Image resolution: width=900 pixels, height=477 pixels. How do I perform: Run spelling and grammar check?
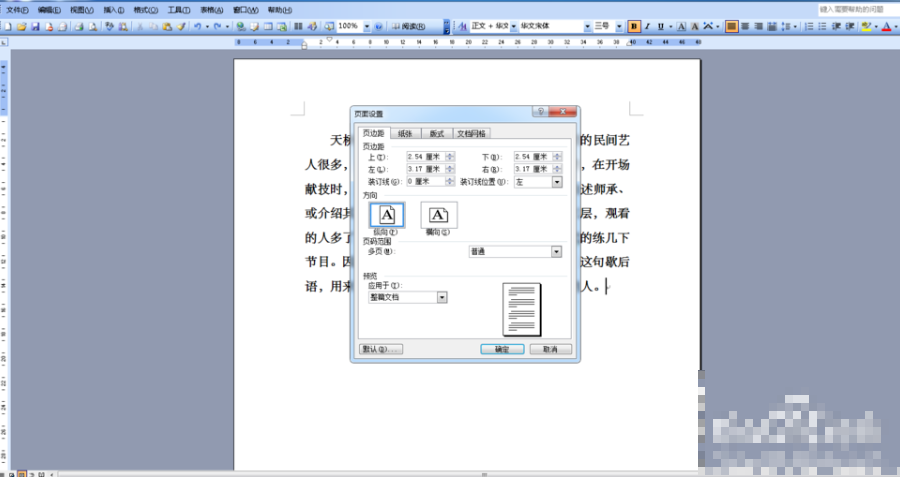[x=109, y=26]
